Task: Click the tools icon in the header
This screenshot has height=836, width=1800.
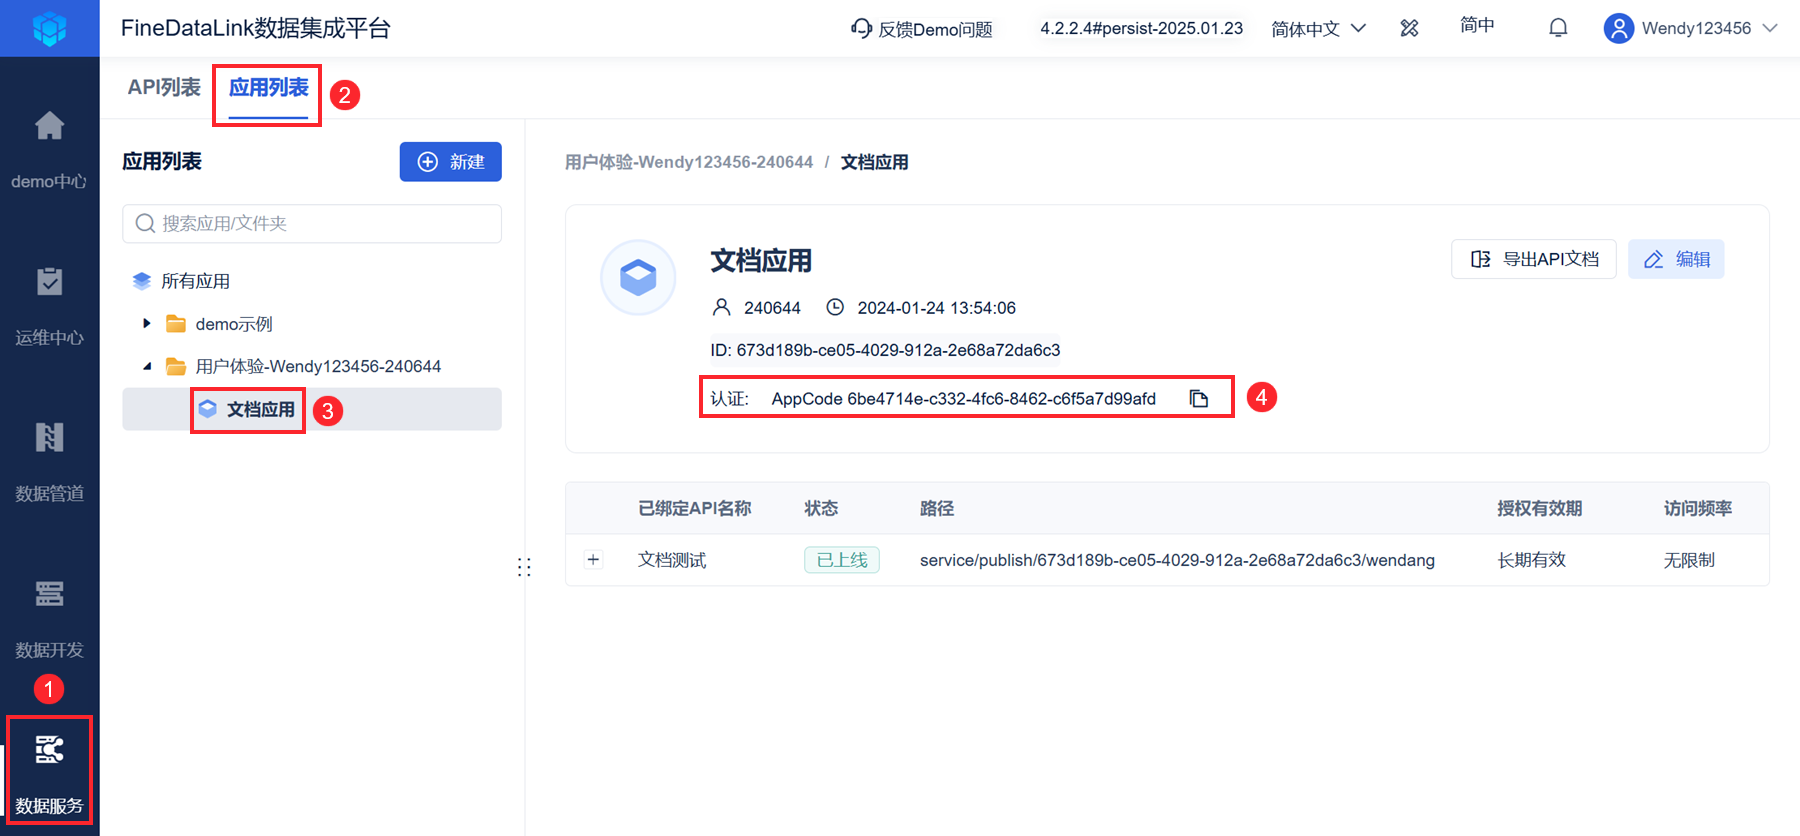Action: click(x=1409, y=28)
